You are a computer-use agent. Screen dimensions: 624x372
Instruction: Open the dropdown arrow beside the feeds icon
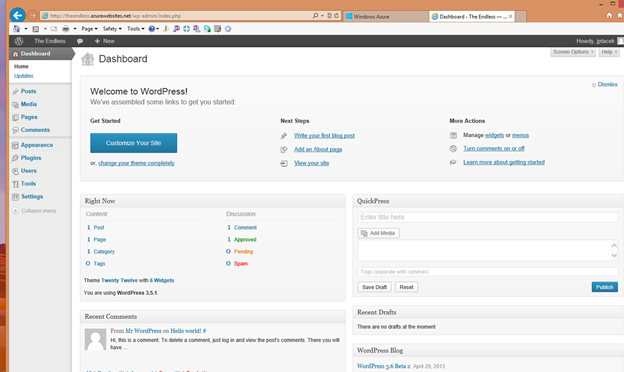tap(45, 29)
